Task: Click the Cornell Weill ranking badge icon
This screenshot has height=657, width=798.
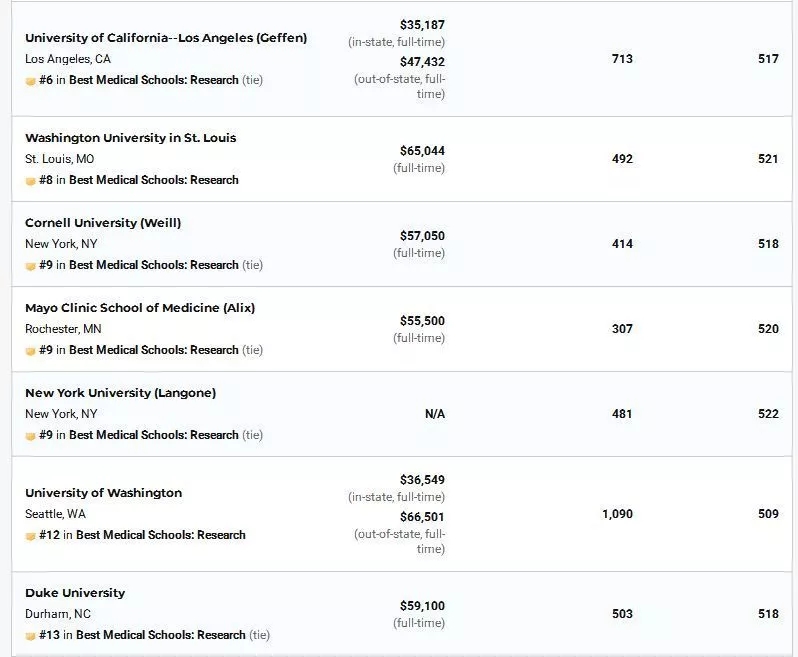Action: tap(31, 265)
